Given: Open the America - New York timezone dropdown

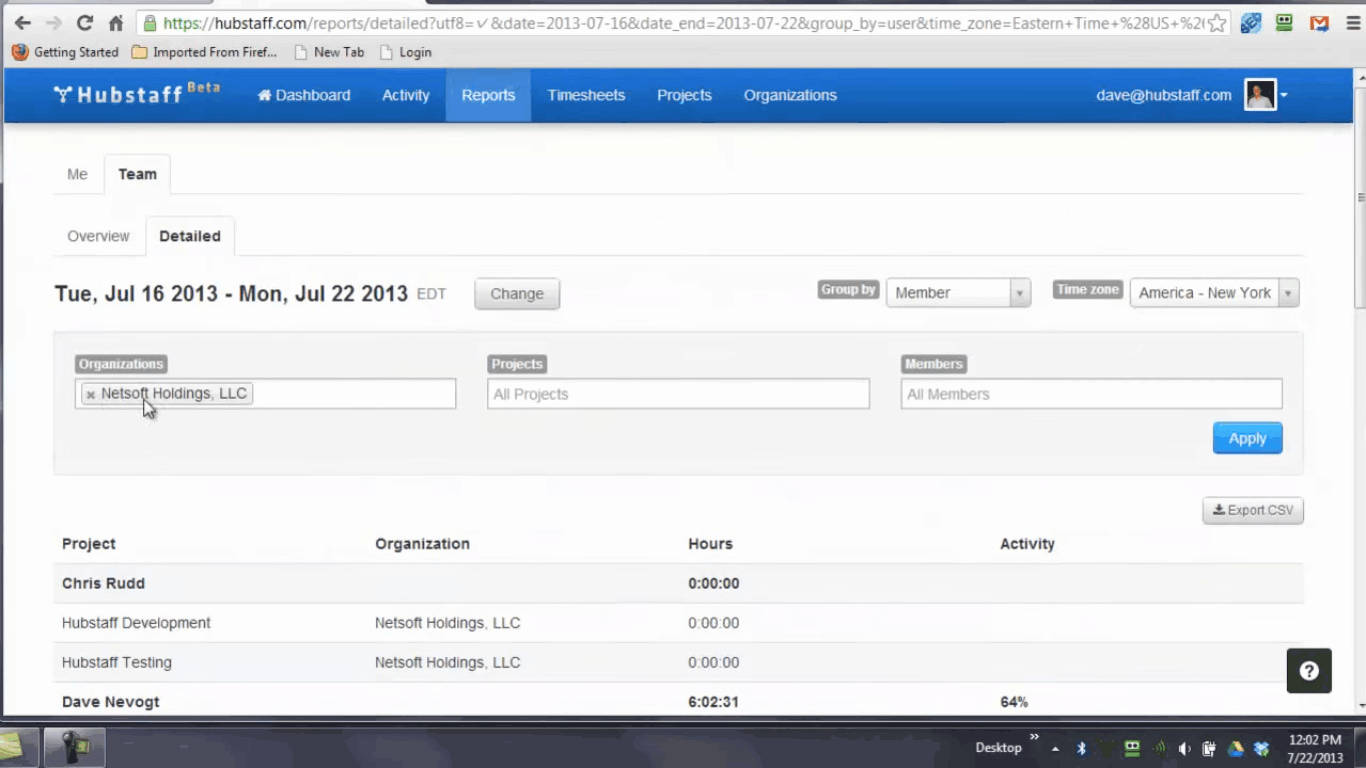Looking at the screenshot, I should click(1213, 293).
